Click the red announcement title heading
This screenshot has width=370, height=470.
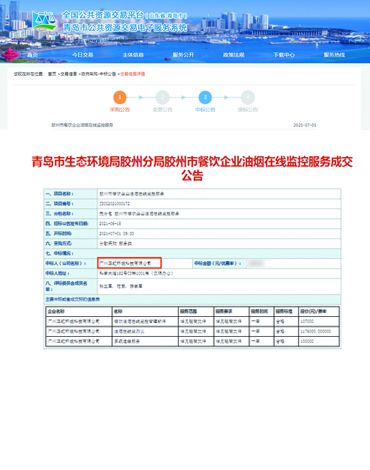point(192,168)
